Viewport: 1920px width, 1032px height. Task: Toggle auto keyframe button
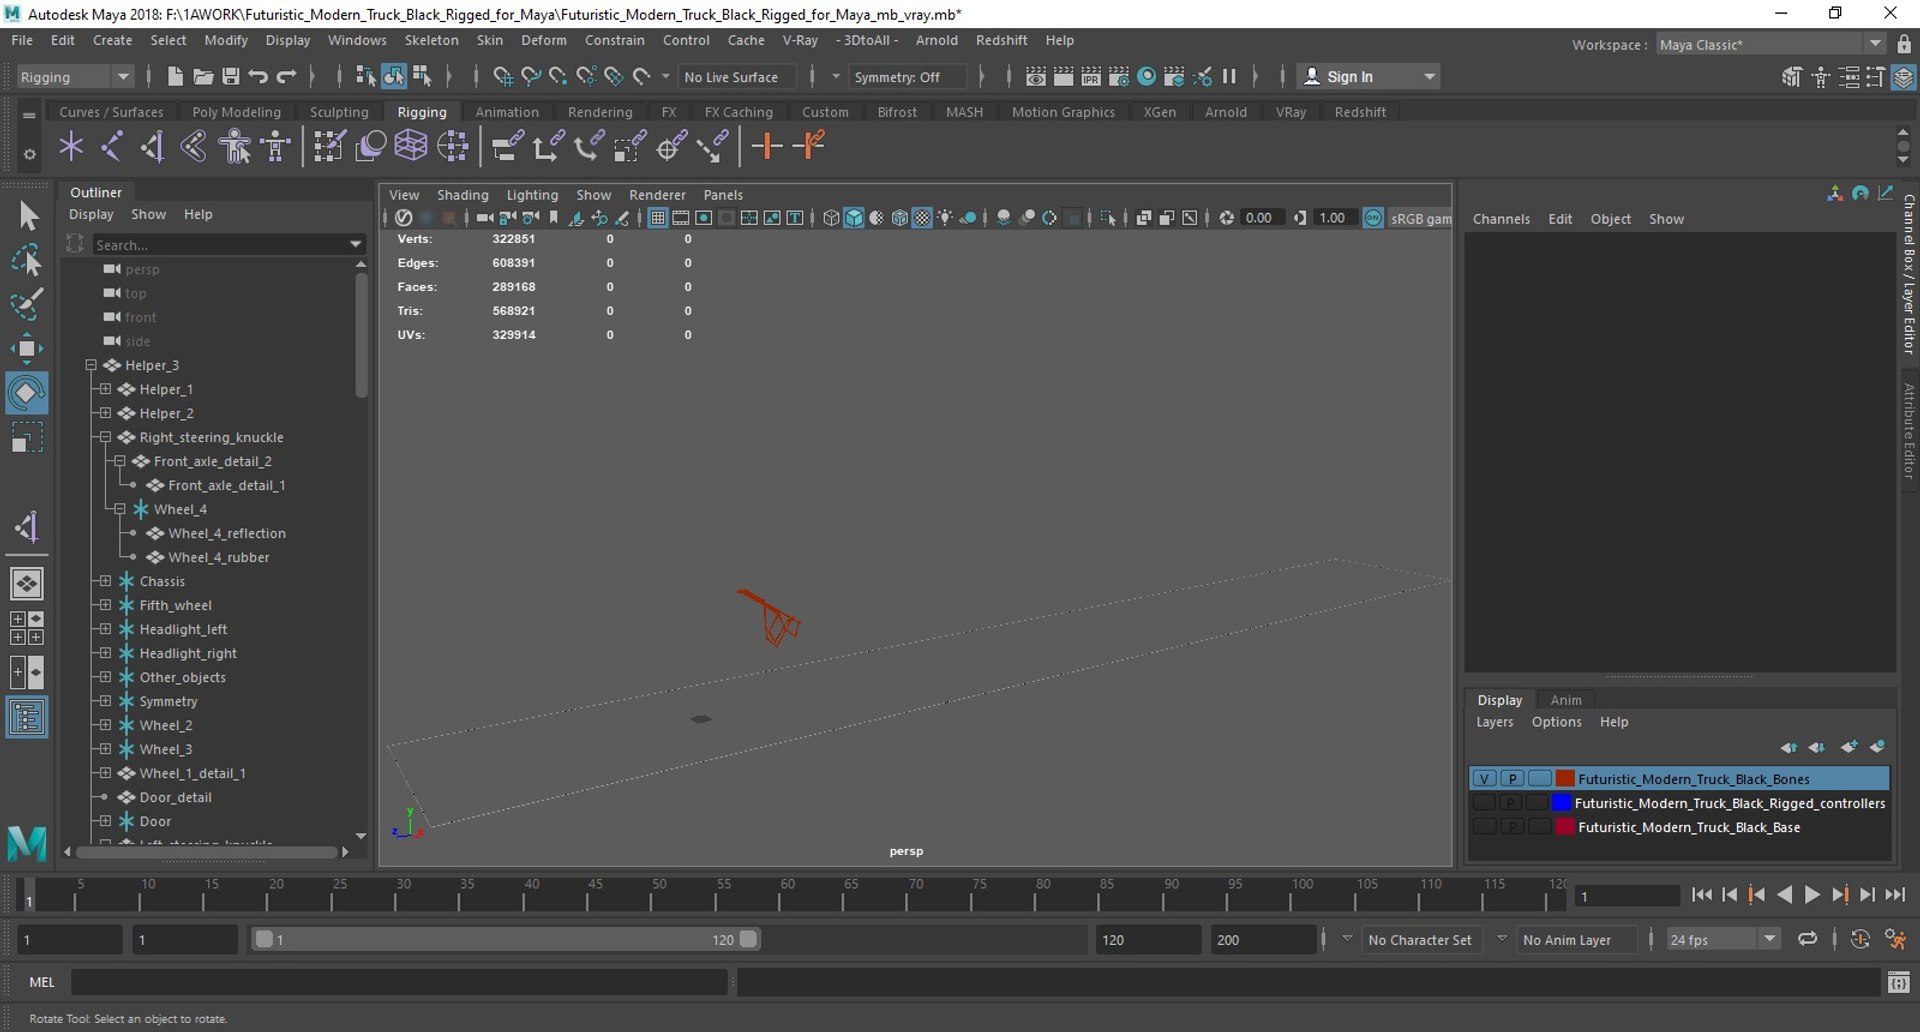click(x=1860, y=940)
